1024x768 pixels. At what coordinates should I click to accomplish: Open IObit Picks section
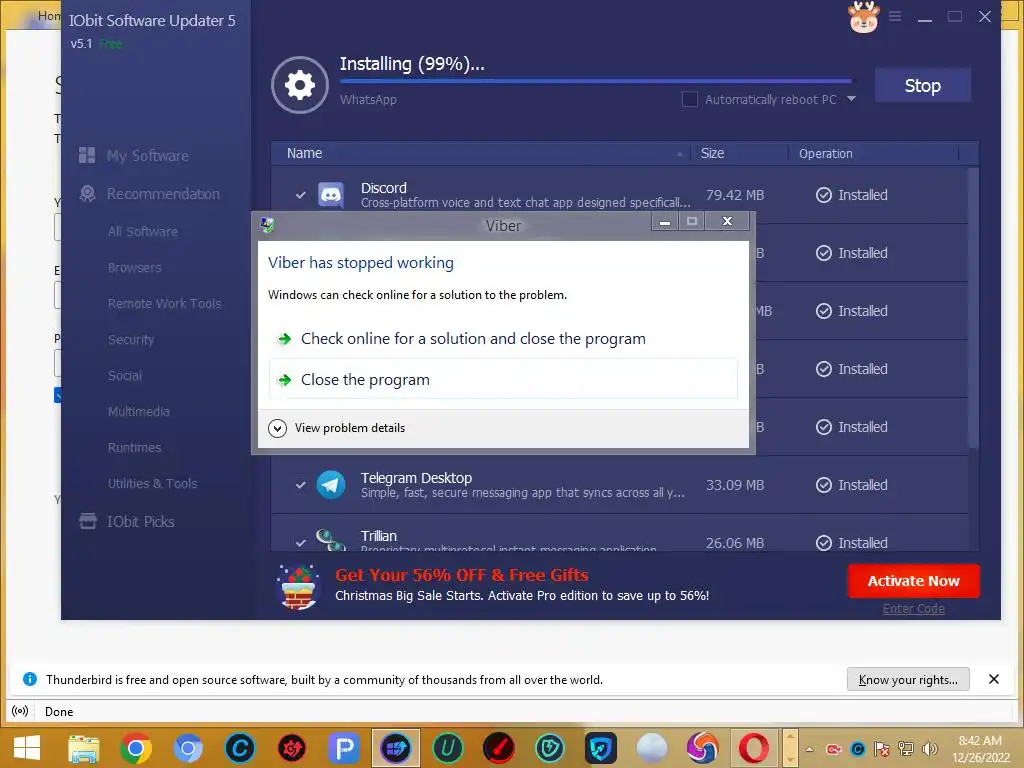(x=127, y=521)
